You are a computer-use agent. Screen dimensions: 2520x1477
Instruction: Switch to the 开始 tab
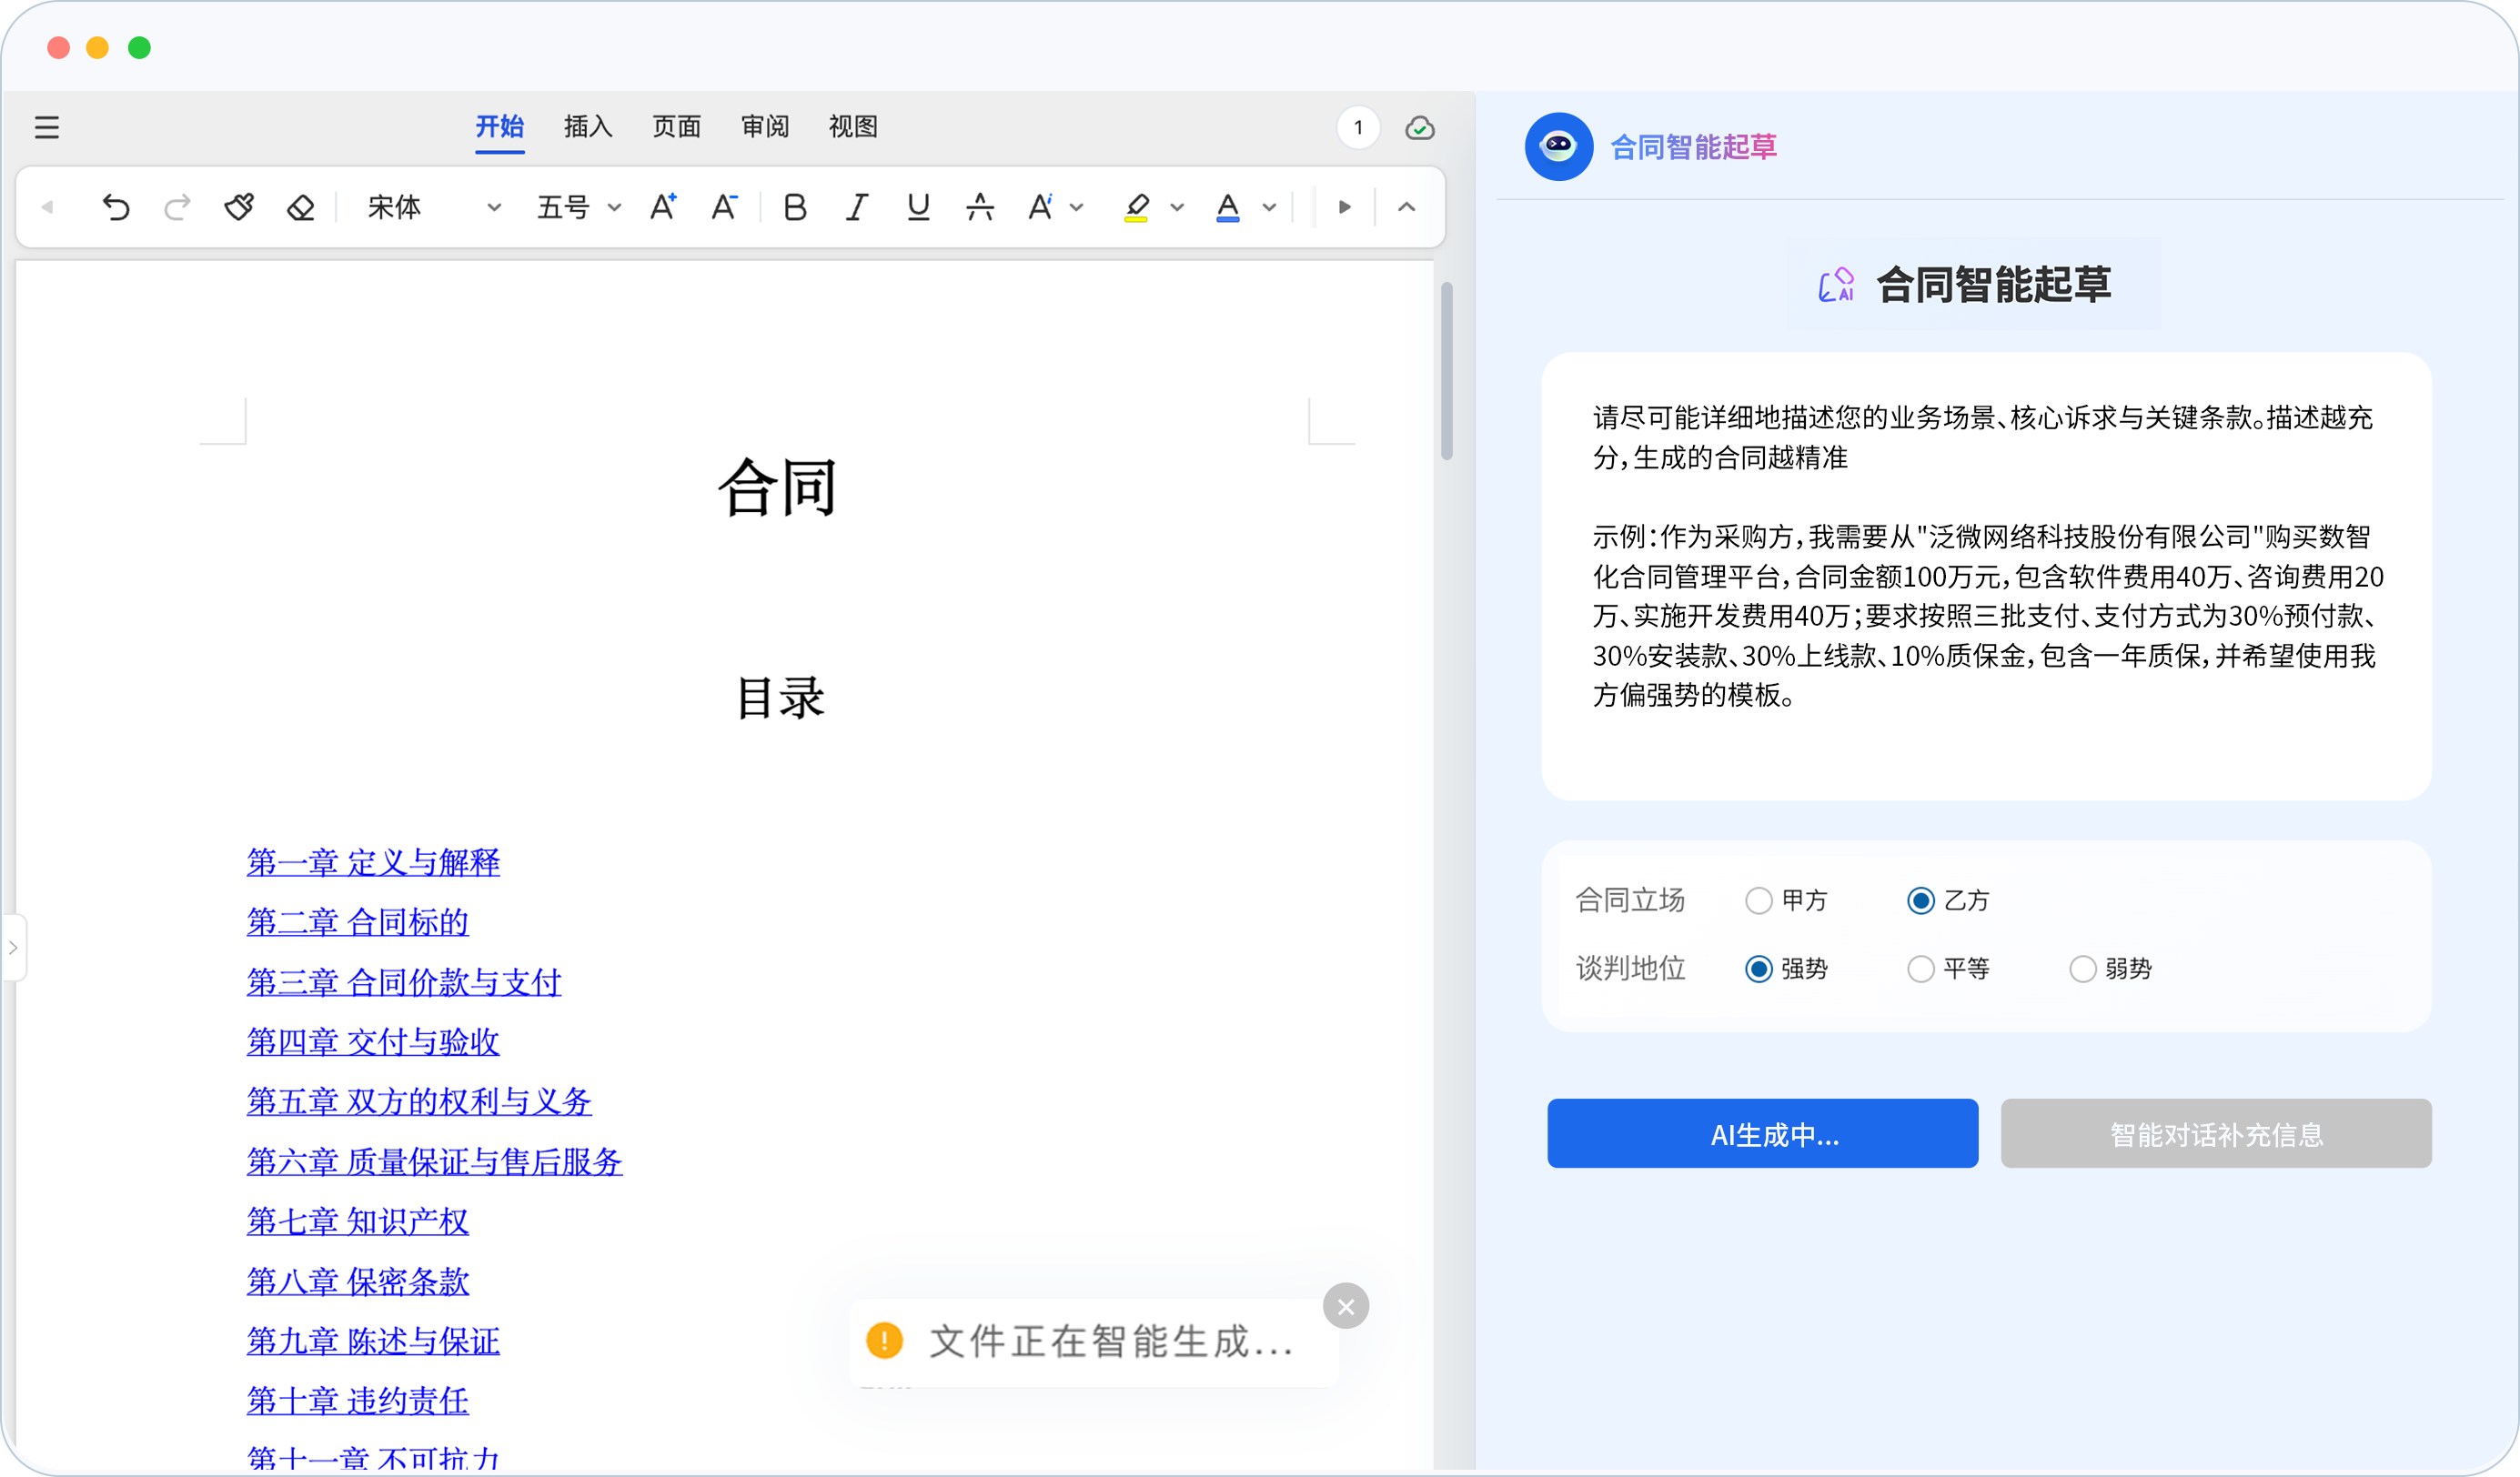click(499, 127)
